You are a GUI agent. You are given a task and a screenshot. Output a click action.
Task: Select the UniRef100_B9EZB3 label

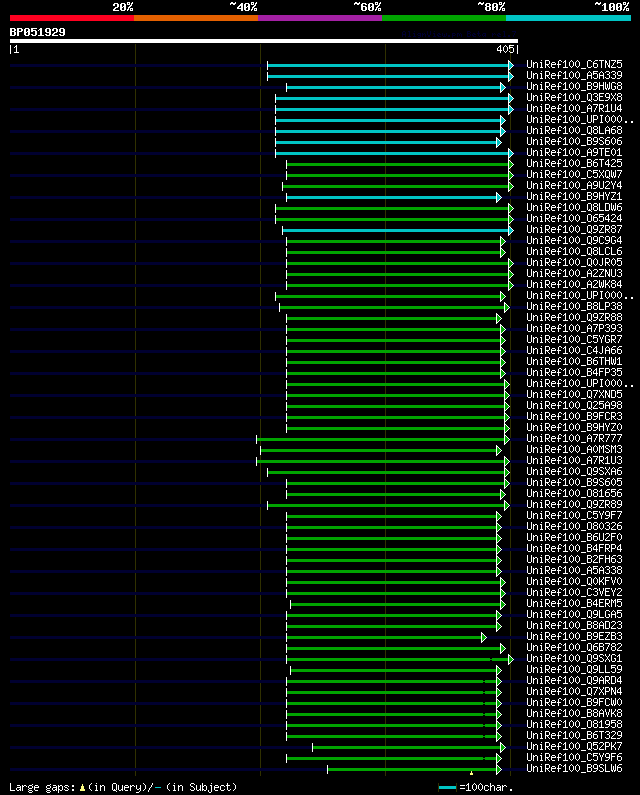574,636
